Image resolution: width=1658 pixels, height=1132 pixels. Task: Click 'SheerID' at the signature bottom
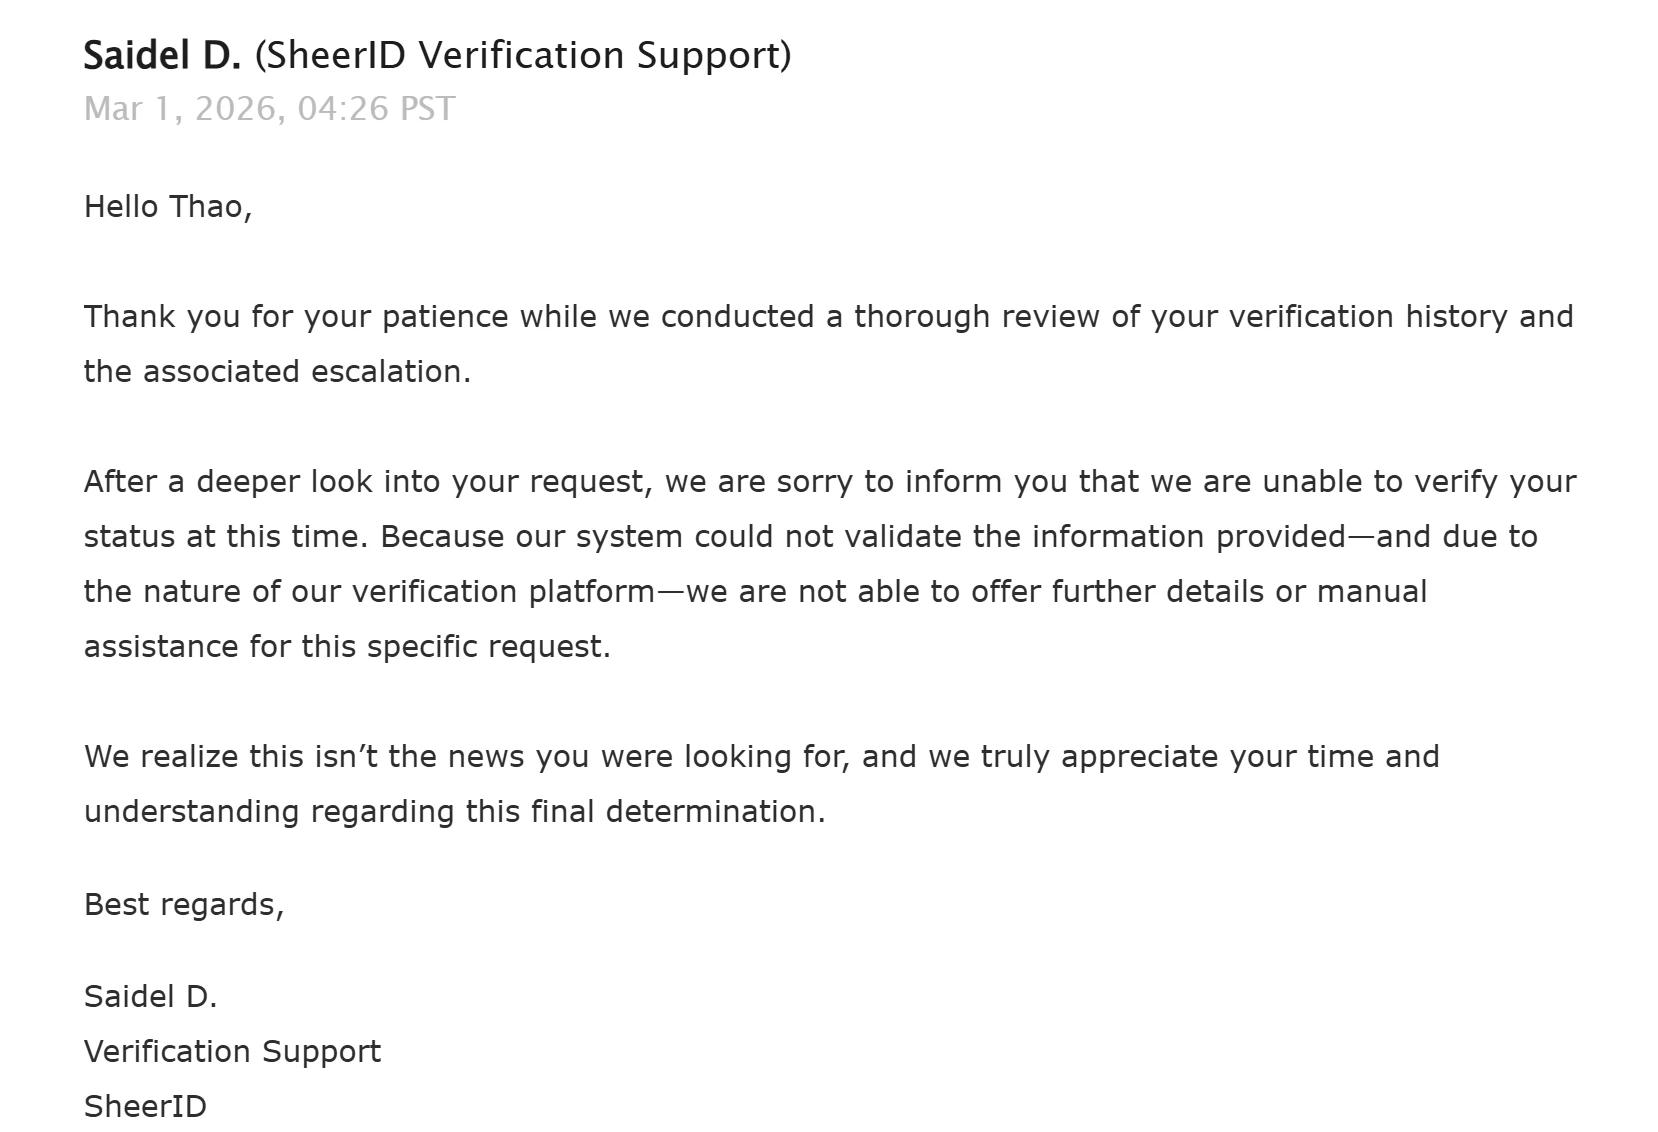(145, 1106)
